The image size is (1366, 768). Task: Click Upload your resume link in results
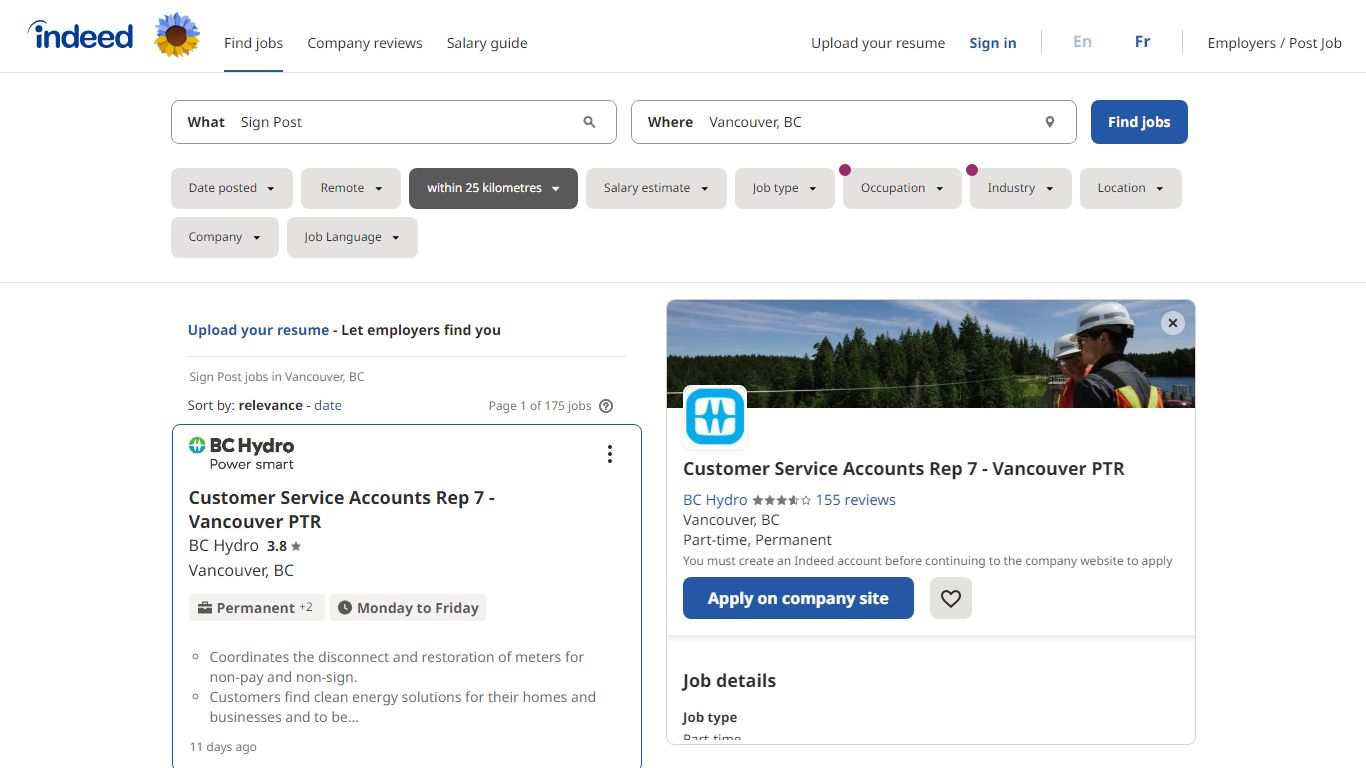point(258,330)
